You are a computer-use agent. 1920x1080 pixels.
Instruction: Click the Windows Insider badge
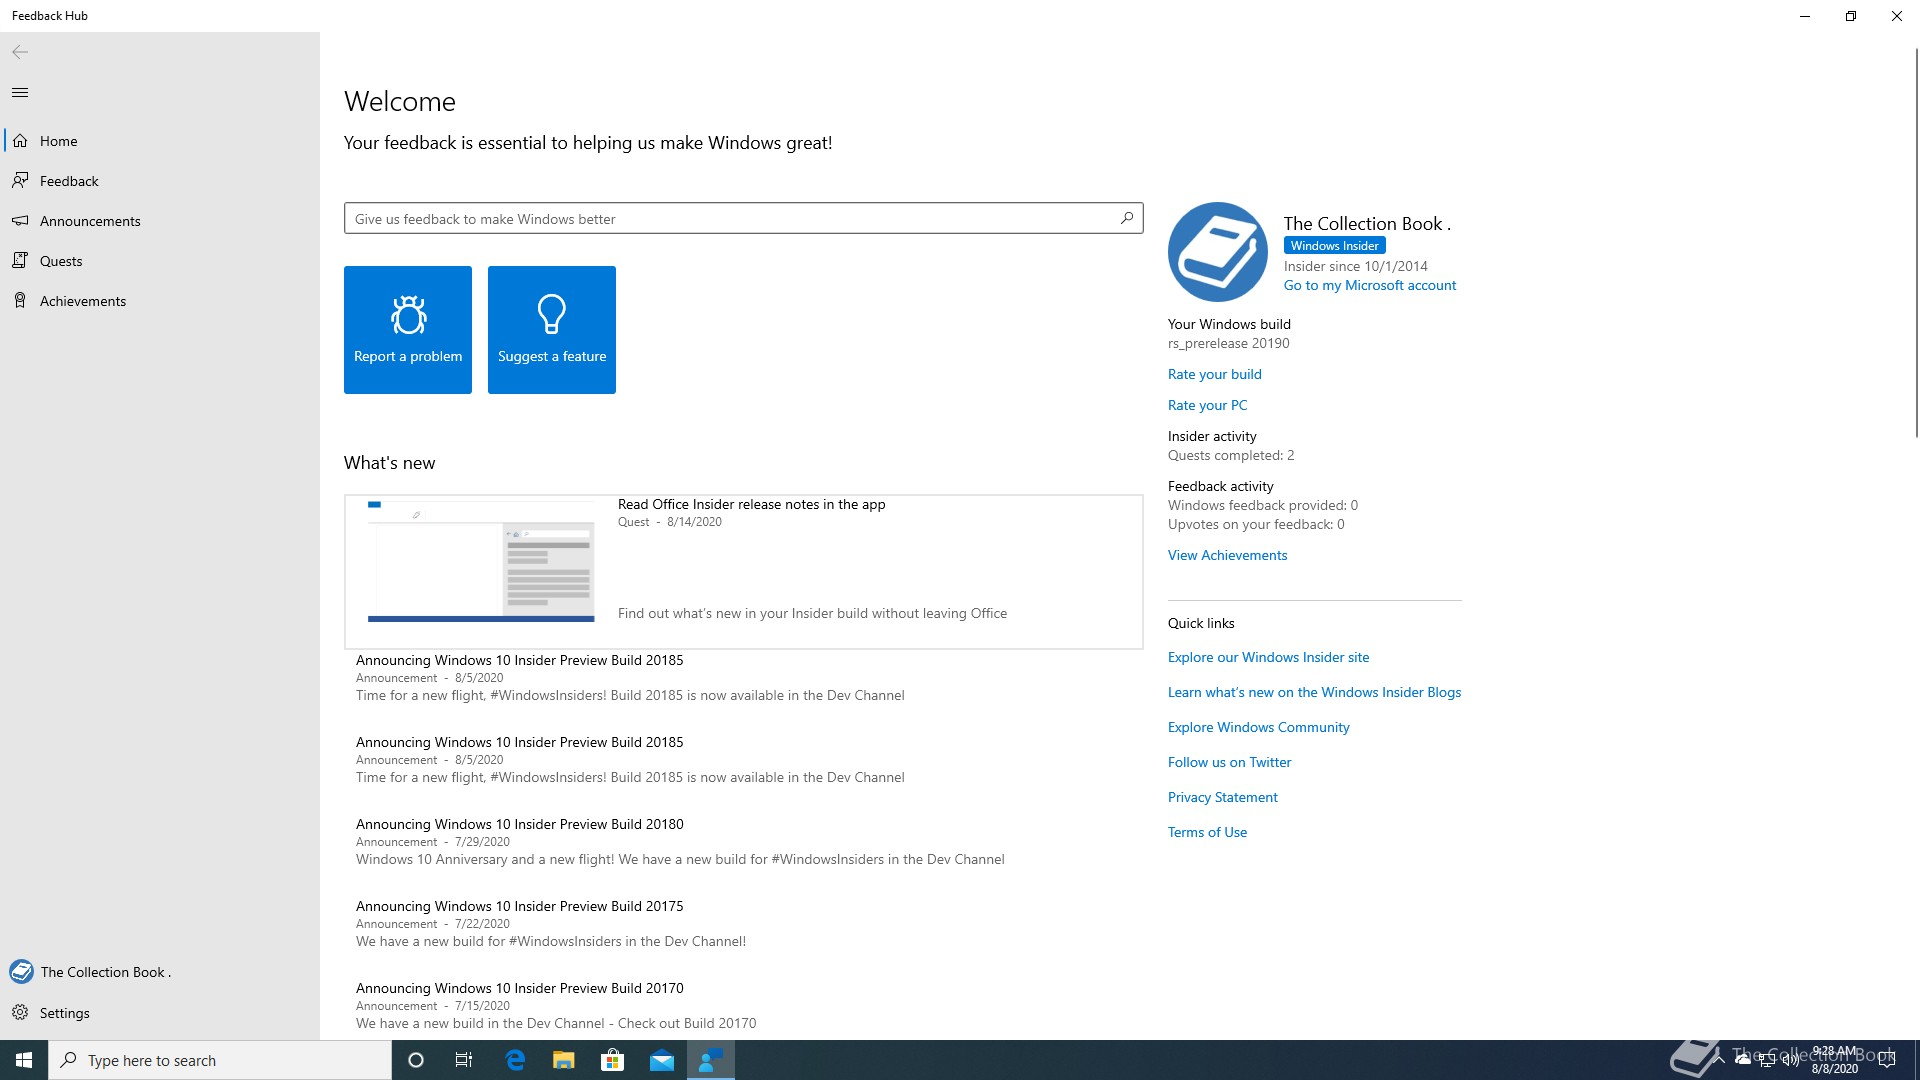[x=1334, y=245]
